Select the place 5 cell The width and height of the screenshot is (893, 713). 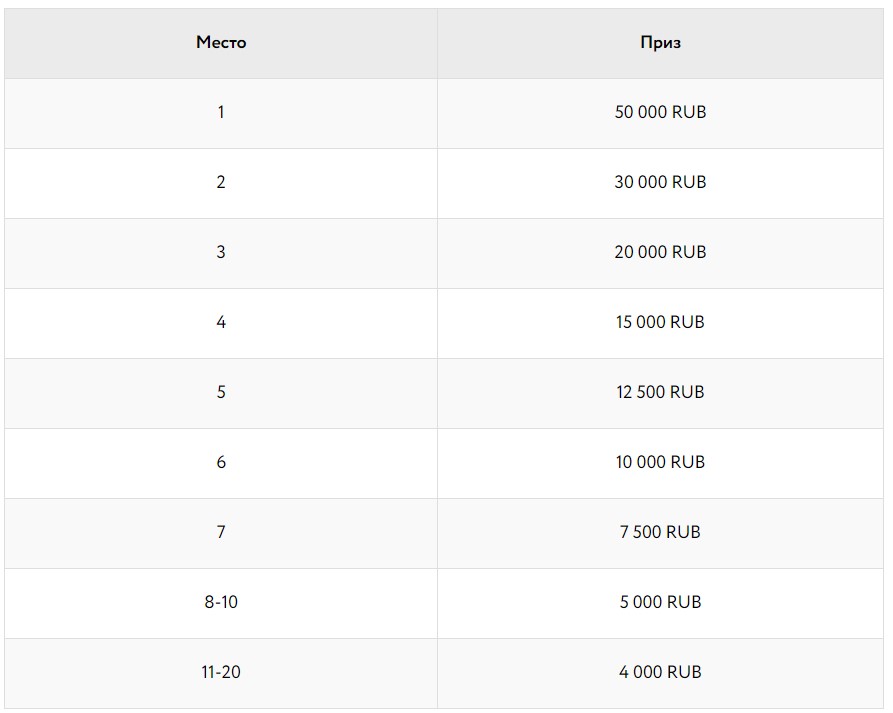click(221, 392)
